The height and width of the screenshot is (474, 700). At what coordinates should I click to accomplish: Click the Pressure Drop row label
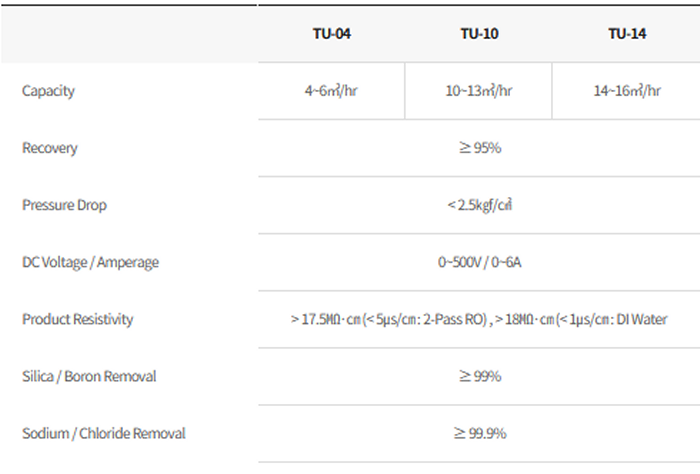64,205
